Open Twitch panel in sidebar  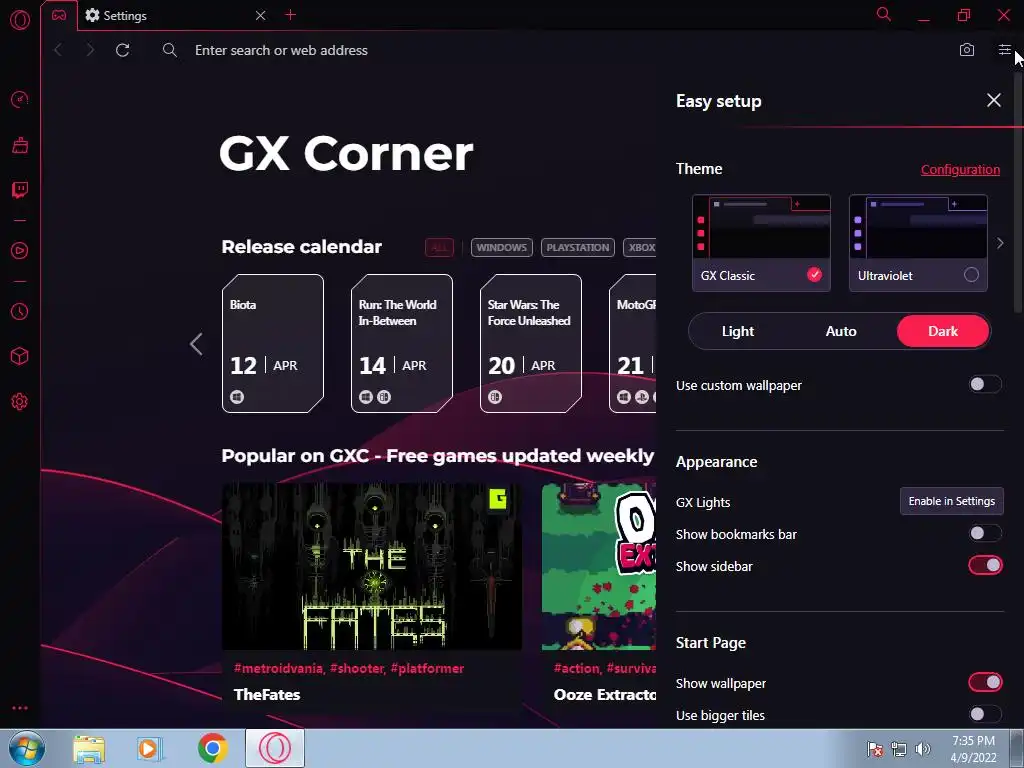pos(20,190)
